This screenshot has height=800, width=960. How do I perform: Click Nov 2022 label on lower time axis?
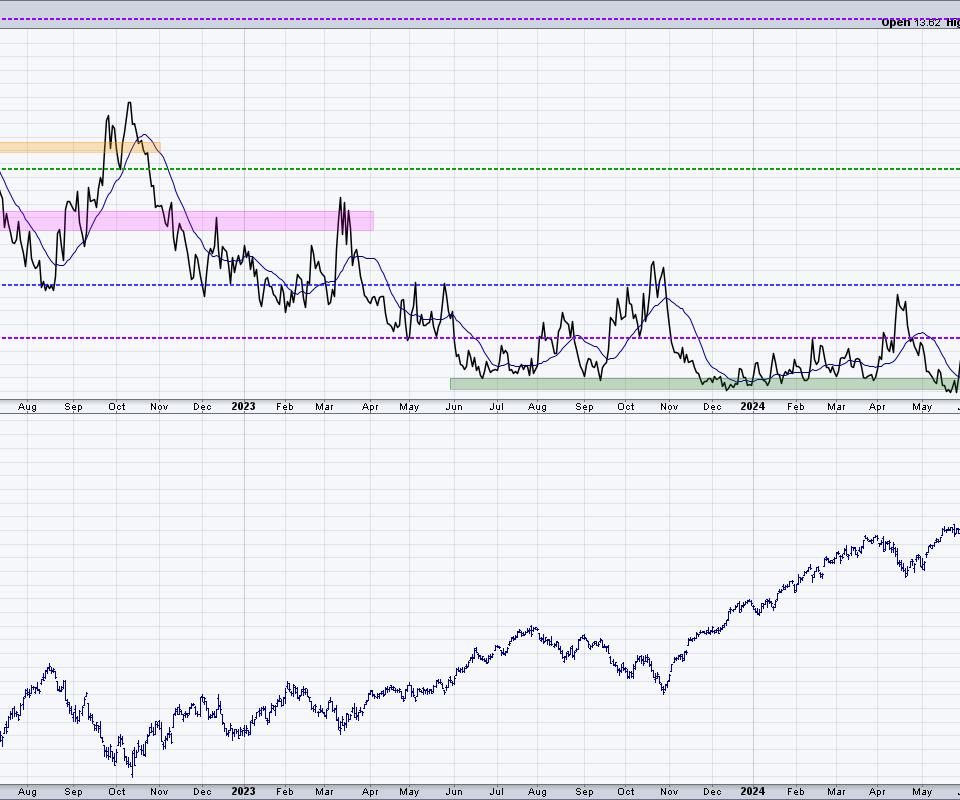coord(159,791)
